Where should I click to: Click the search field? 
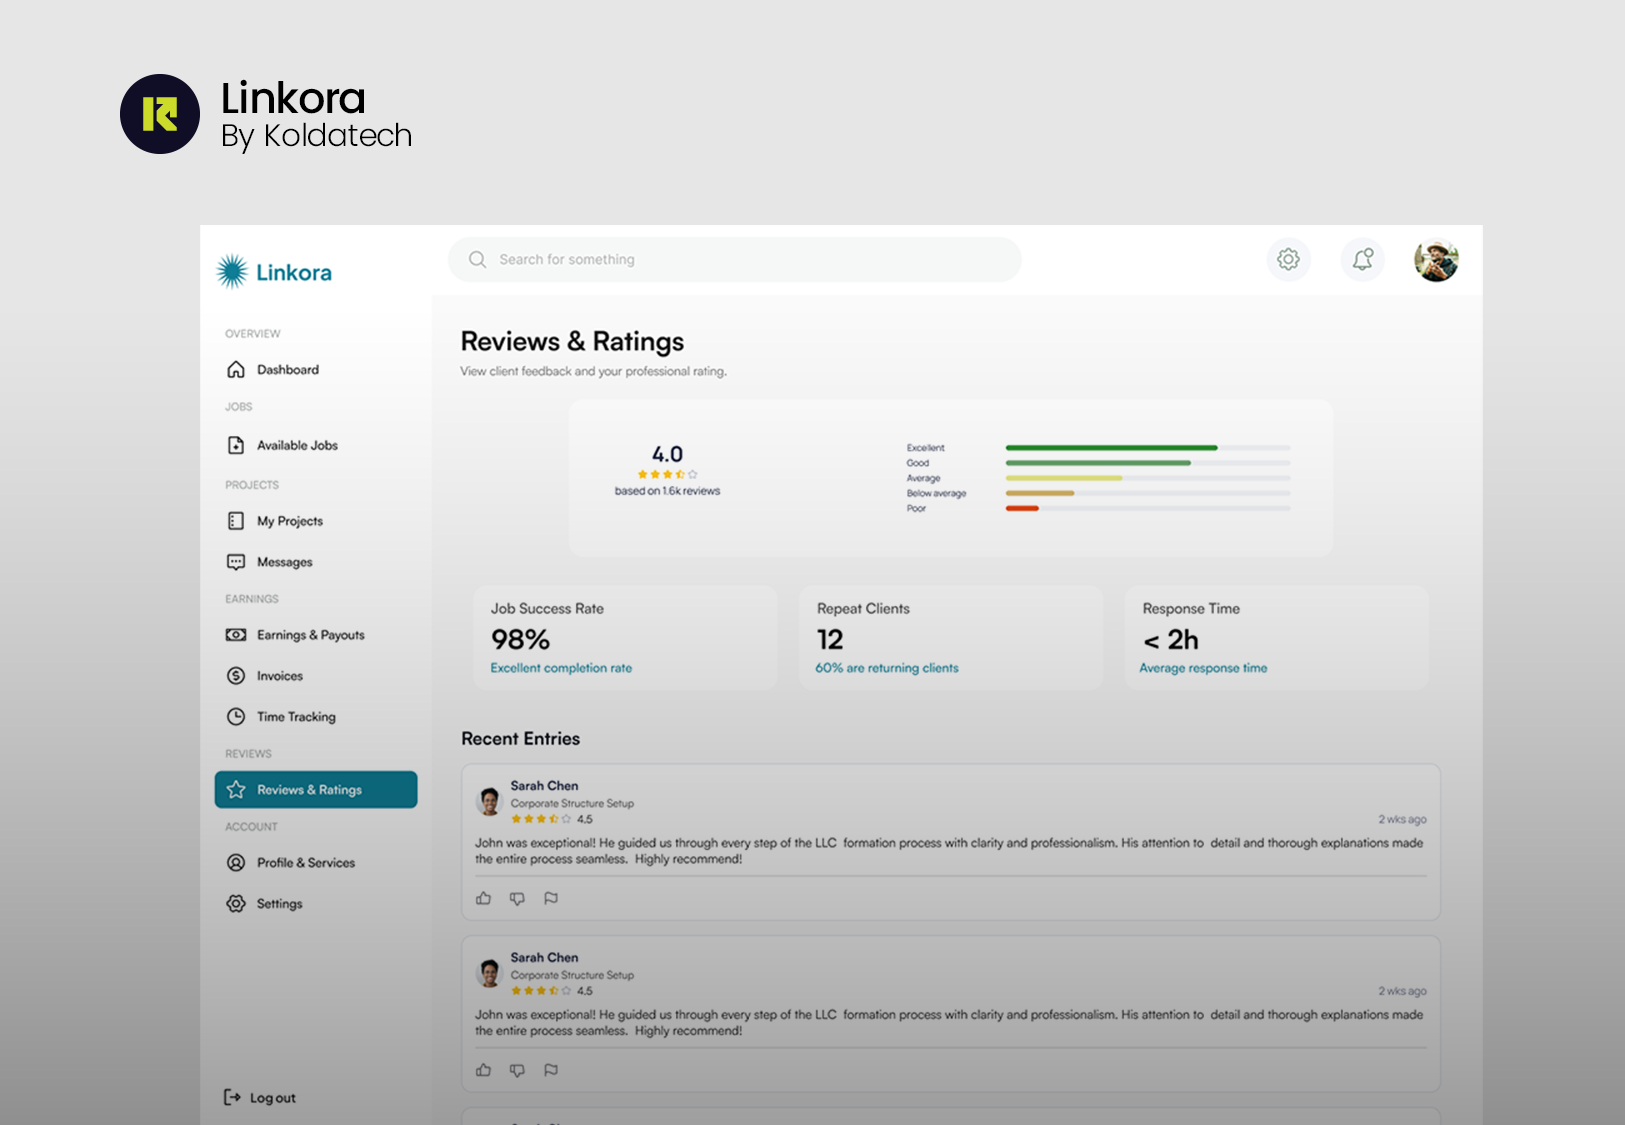[x=734, y=259]
